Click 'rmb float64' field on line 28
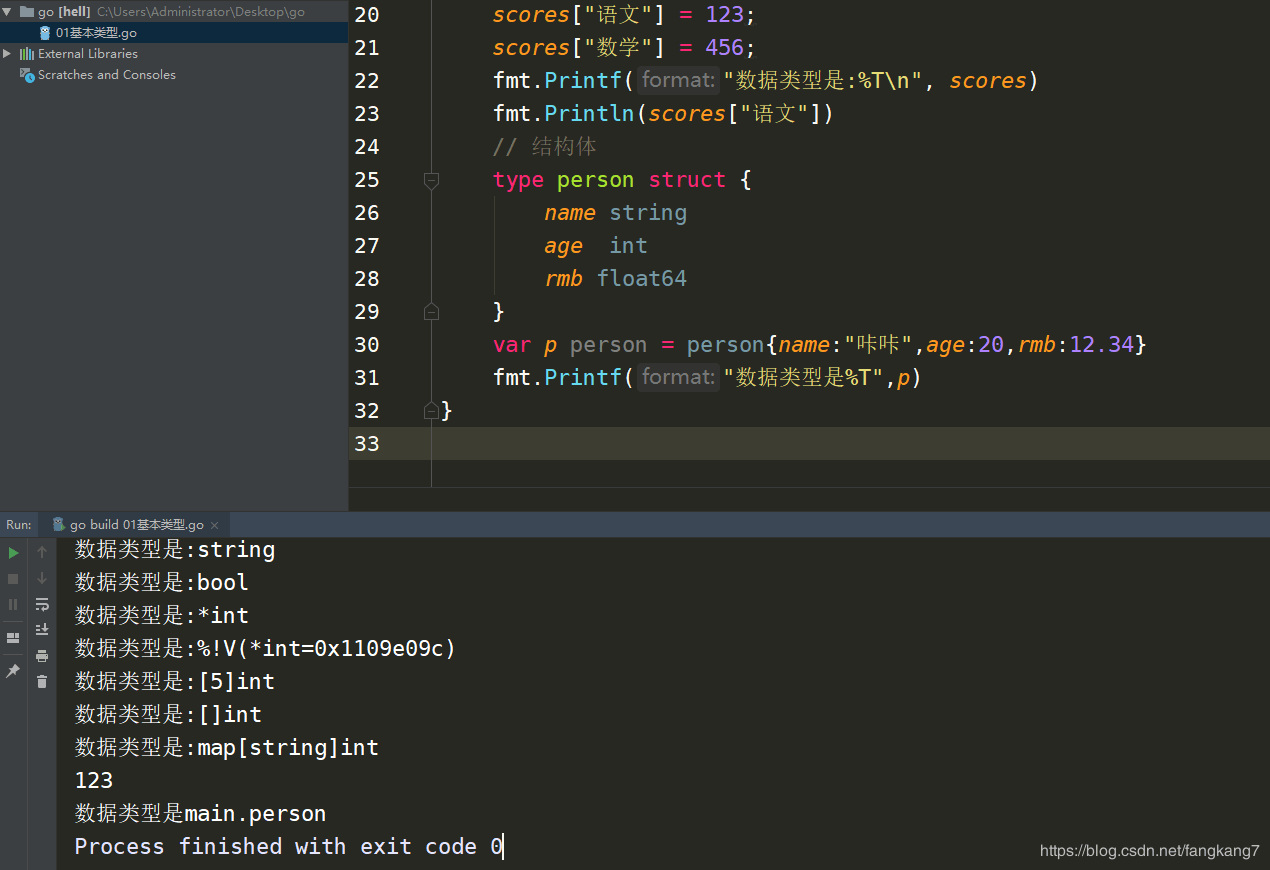 click(x=616, y=279)
